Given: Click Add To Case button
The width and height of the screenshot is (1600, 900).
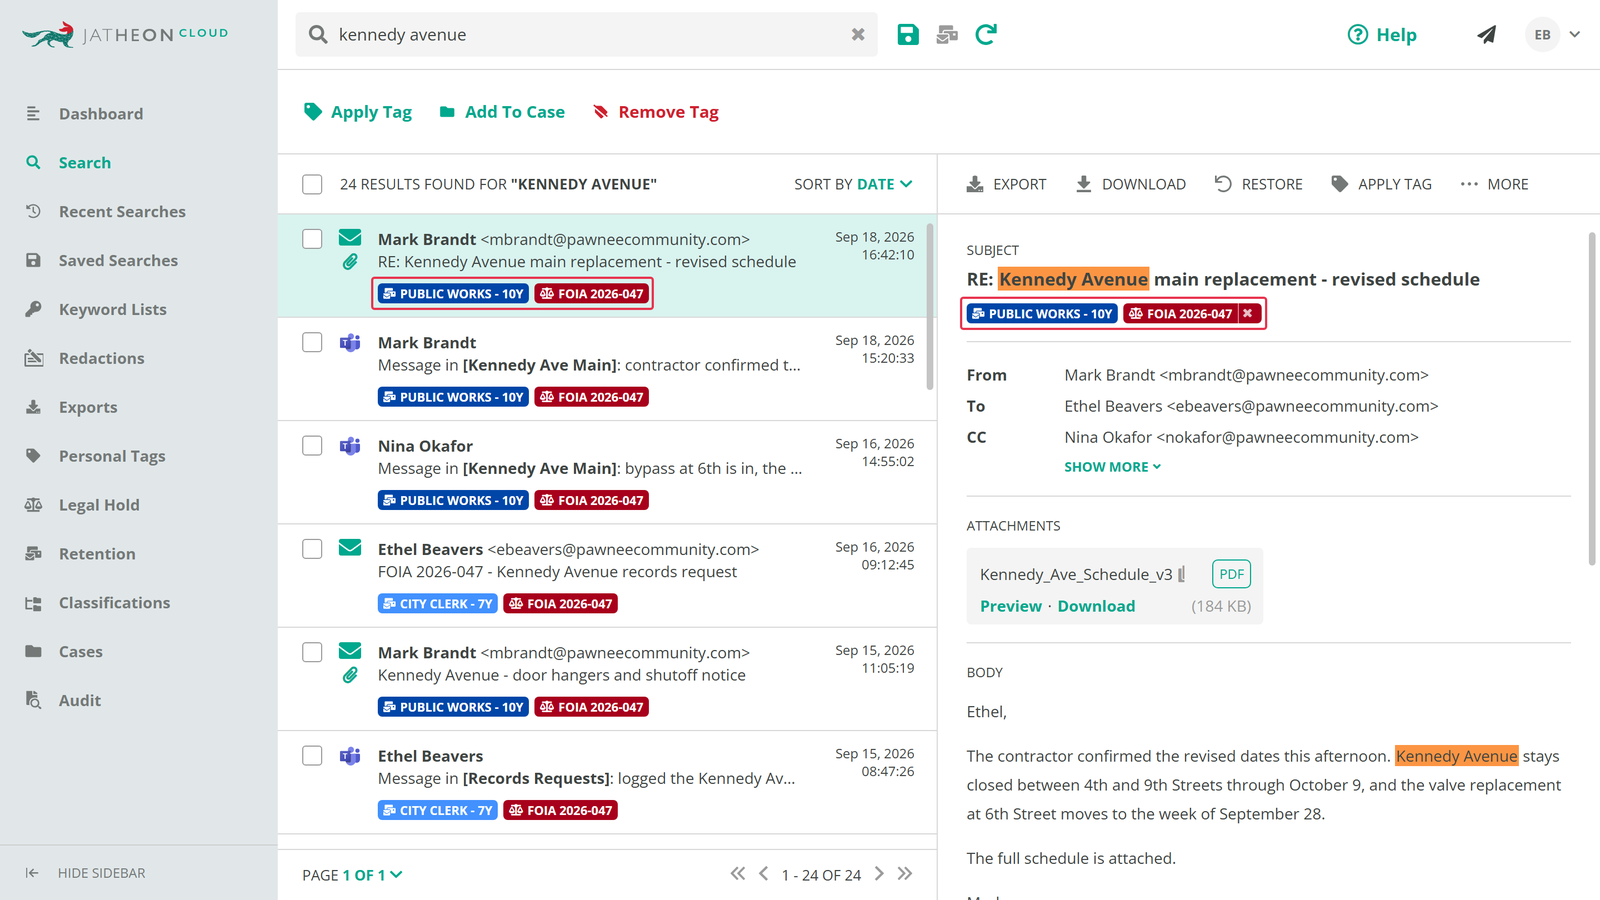Looking at the screenshot, I should coord(502,112).
